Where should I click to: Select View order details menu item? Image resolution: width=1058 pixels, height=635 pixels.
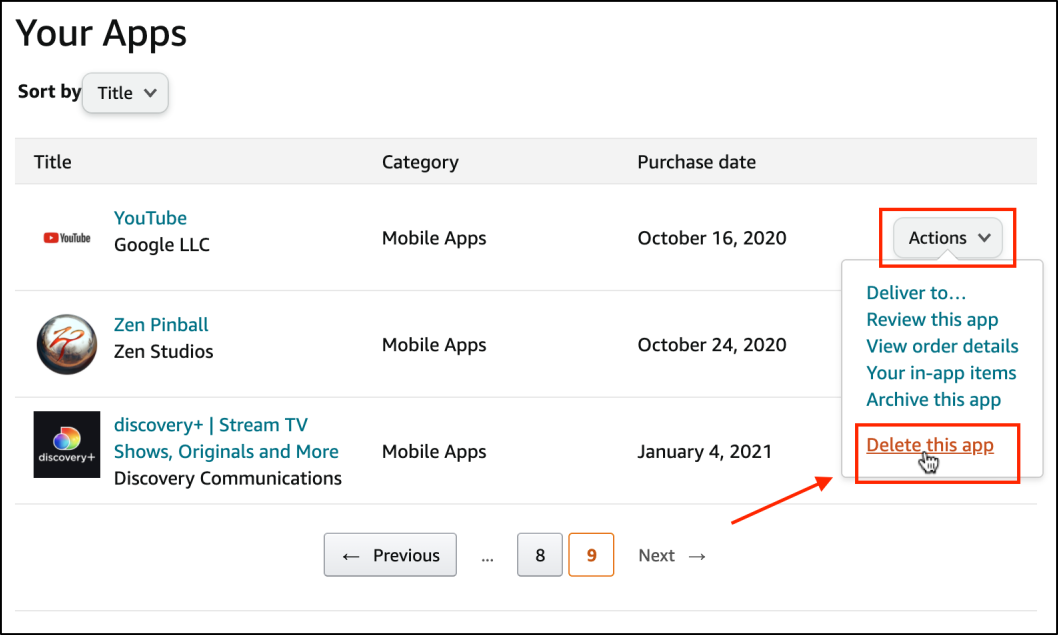(942, 346)
